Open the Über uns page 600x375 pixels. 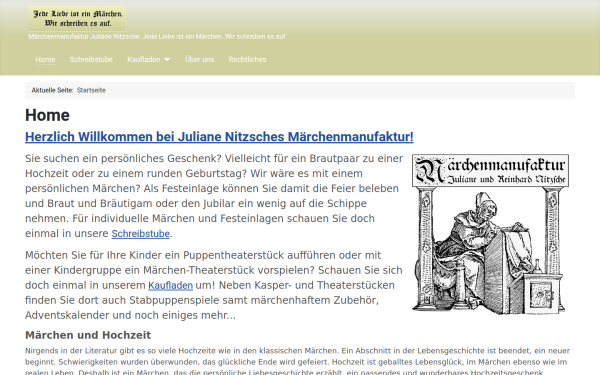click(x=199, y=59)
